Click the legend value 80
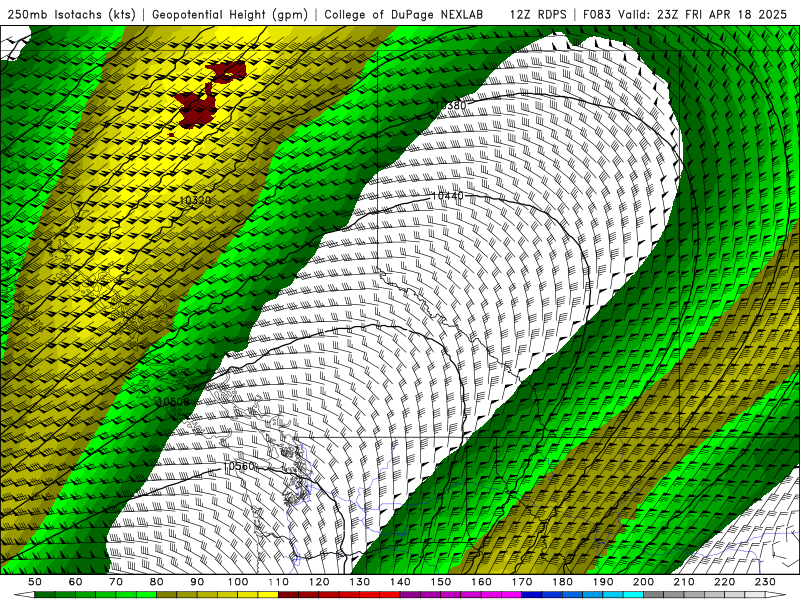The width and height of the screenshot is (800, 600). pyautogui.click(x=156, y=582)
